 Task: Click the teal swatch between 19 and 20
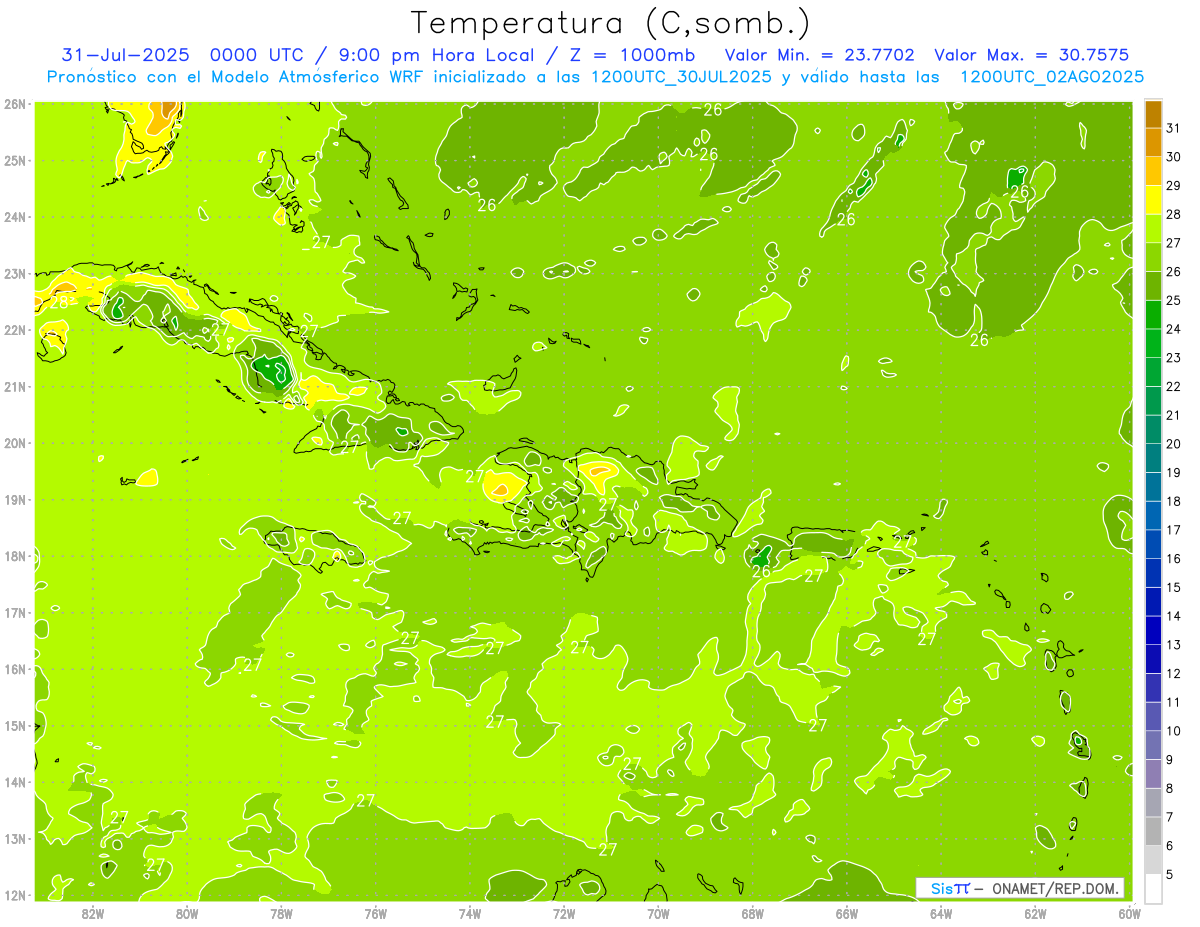coord(1153,458)
